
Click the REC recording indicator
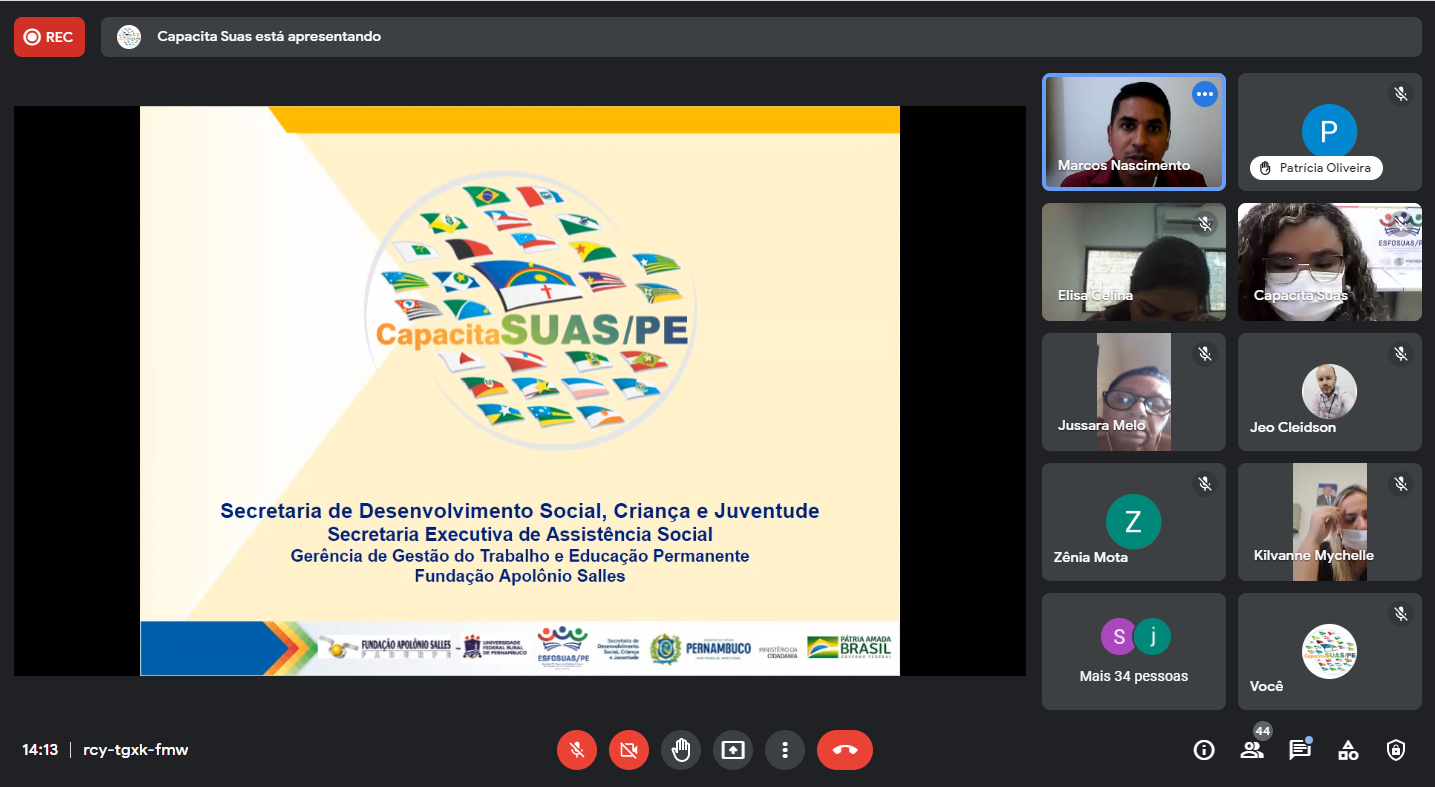[x=49, y=37]
